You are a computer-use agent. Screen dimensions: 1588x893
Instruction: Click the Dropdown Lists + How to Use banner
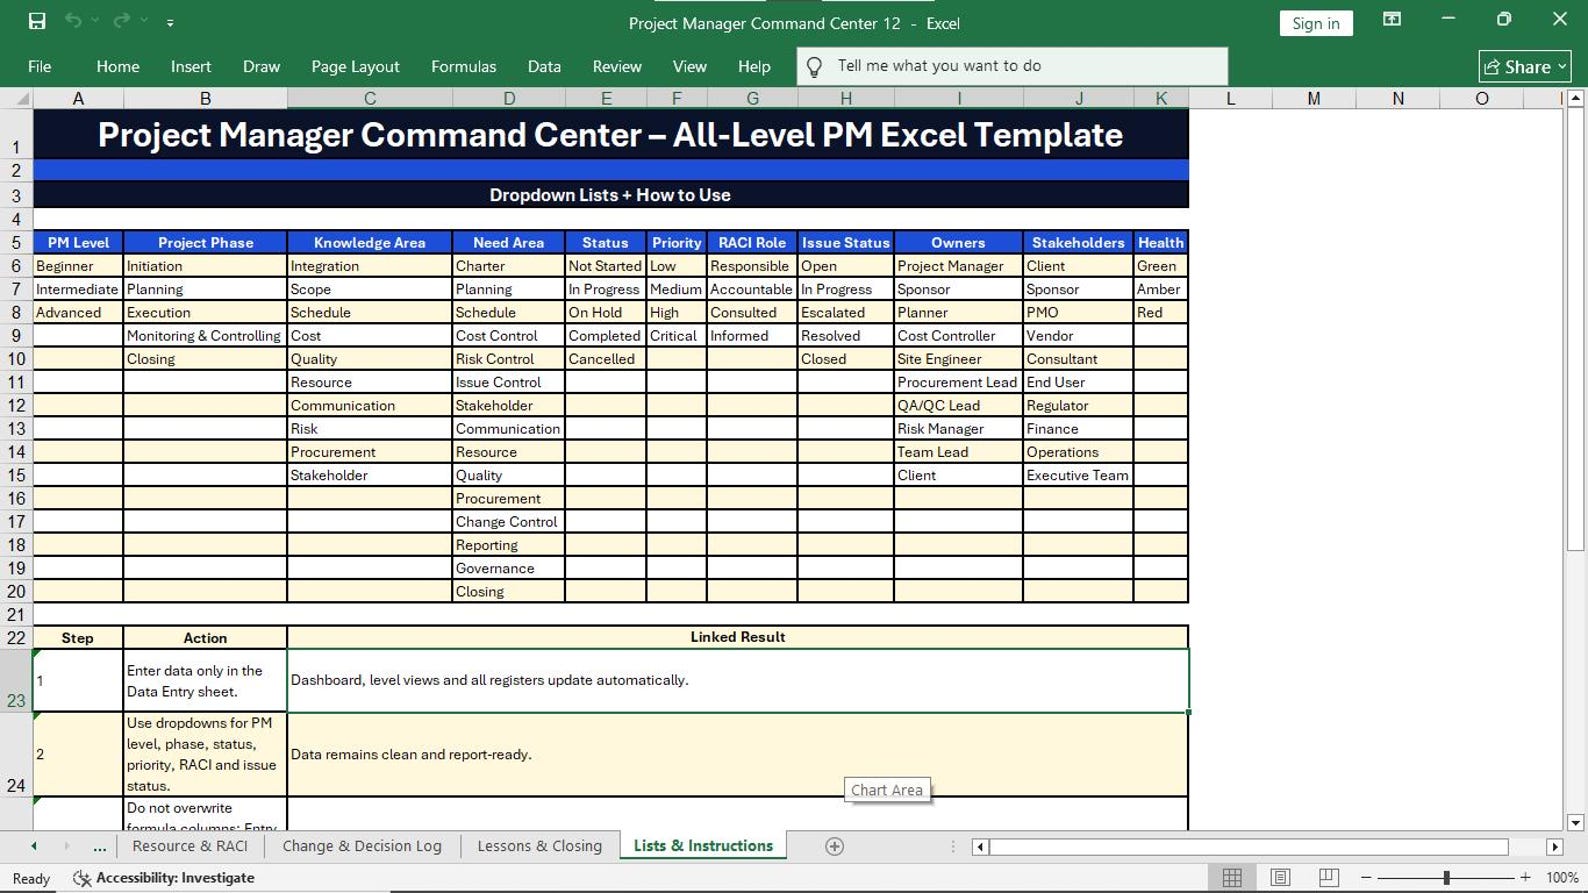pos(610,195)
